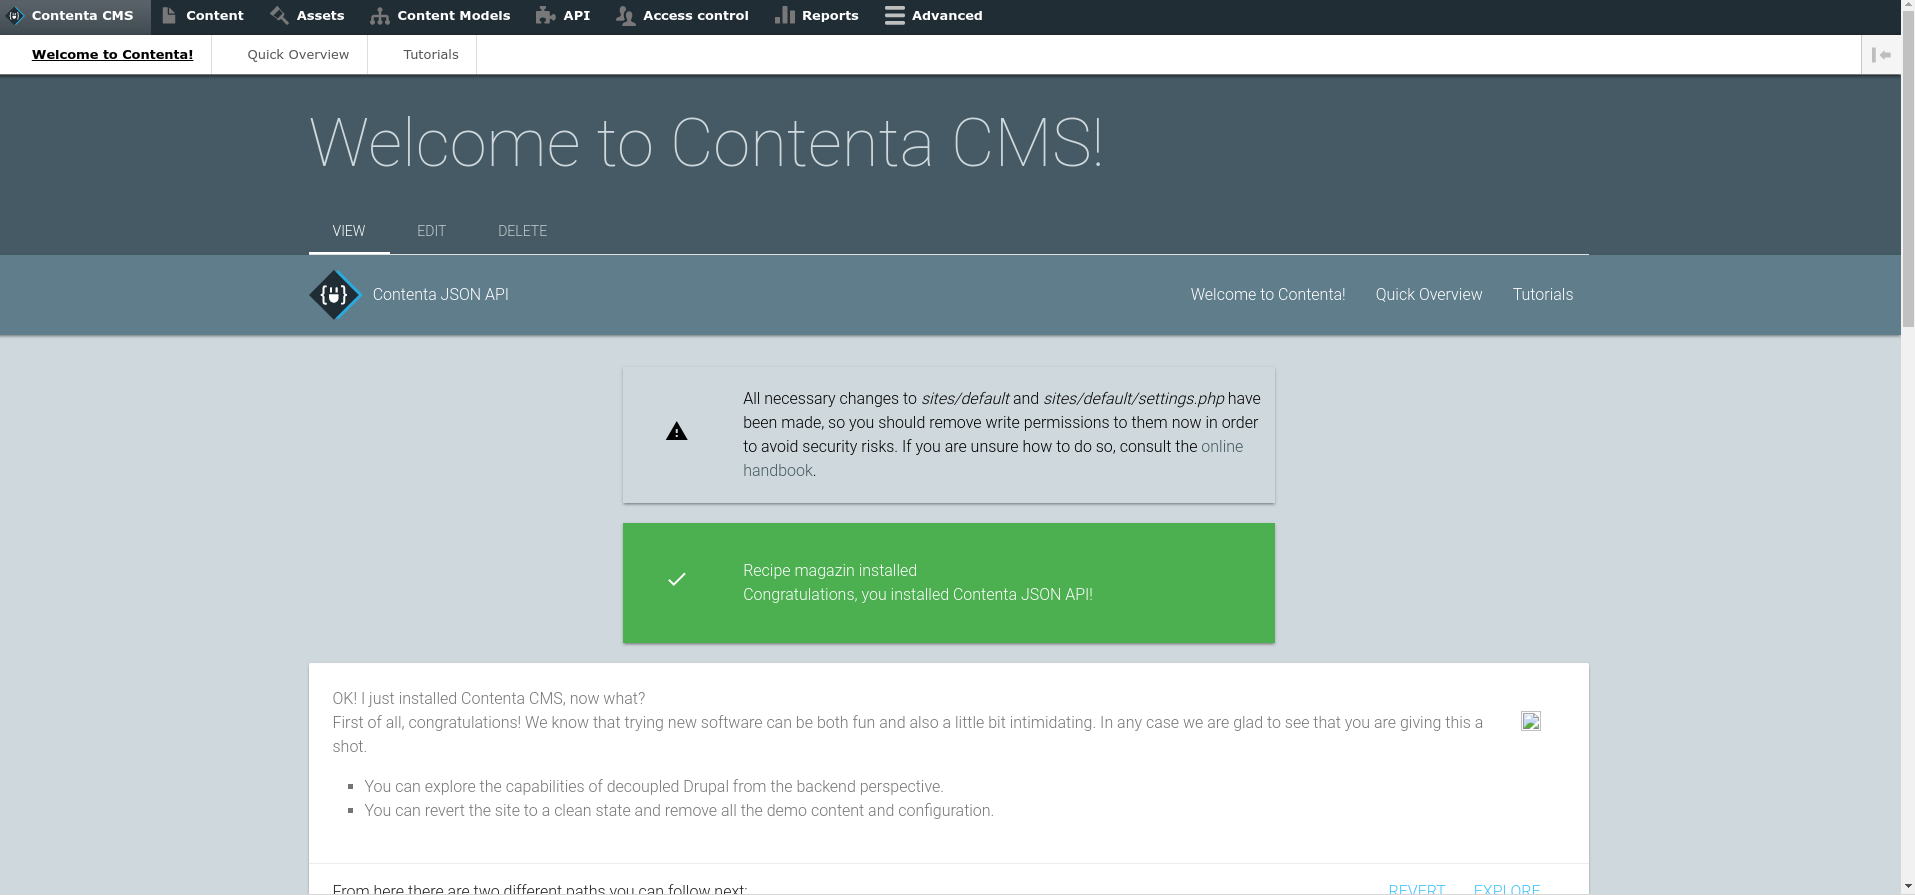Click the Contenta JSON API diamond logo
The width and height of the screenshot is (1915, 895).
pyautogui.click(x=335, y=295)
